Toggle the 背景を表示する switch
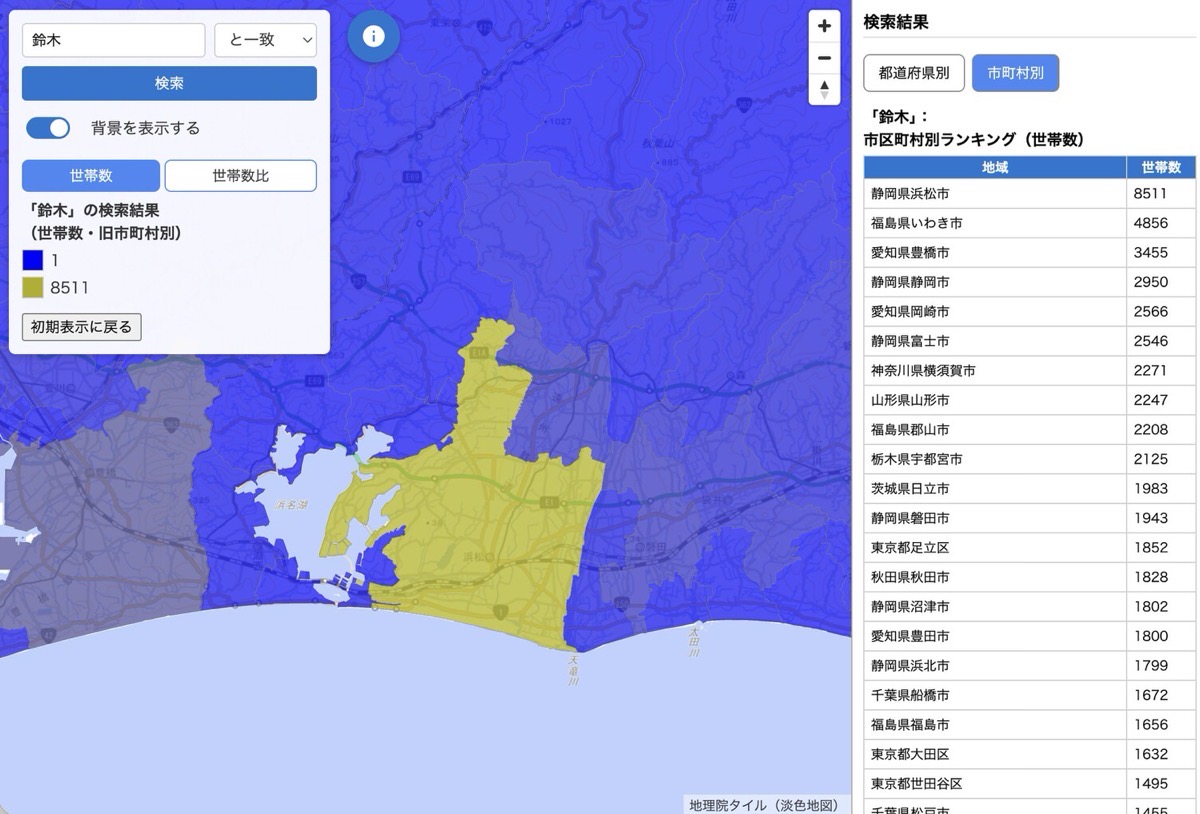 pos(48,128)
